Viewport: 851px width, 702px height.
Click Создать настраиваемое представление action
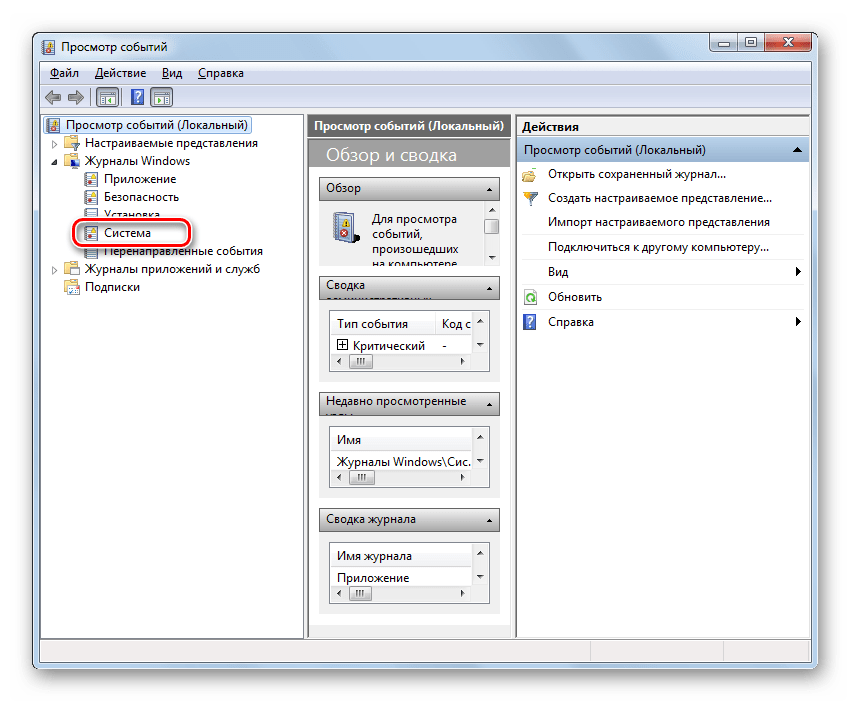tap(659, 199)
